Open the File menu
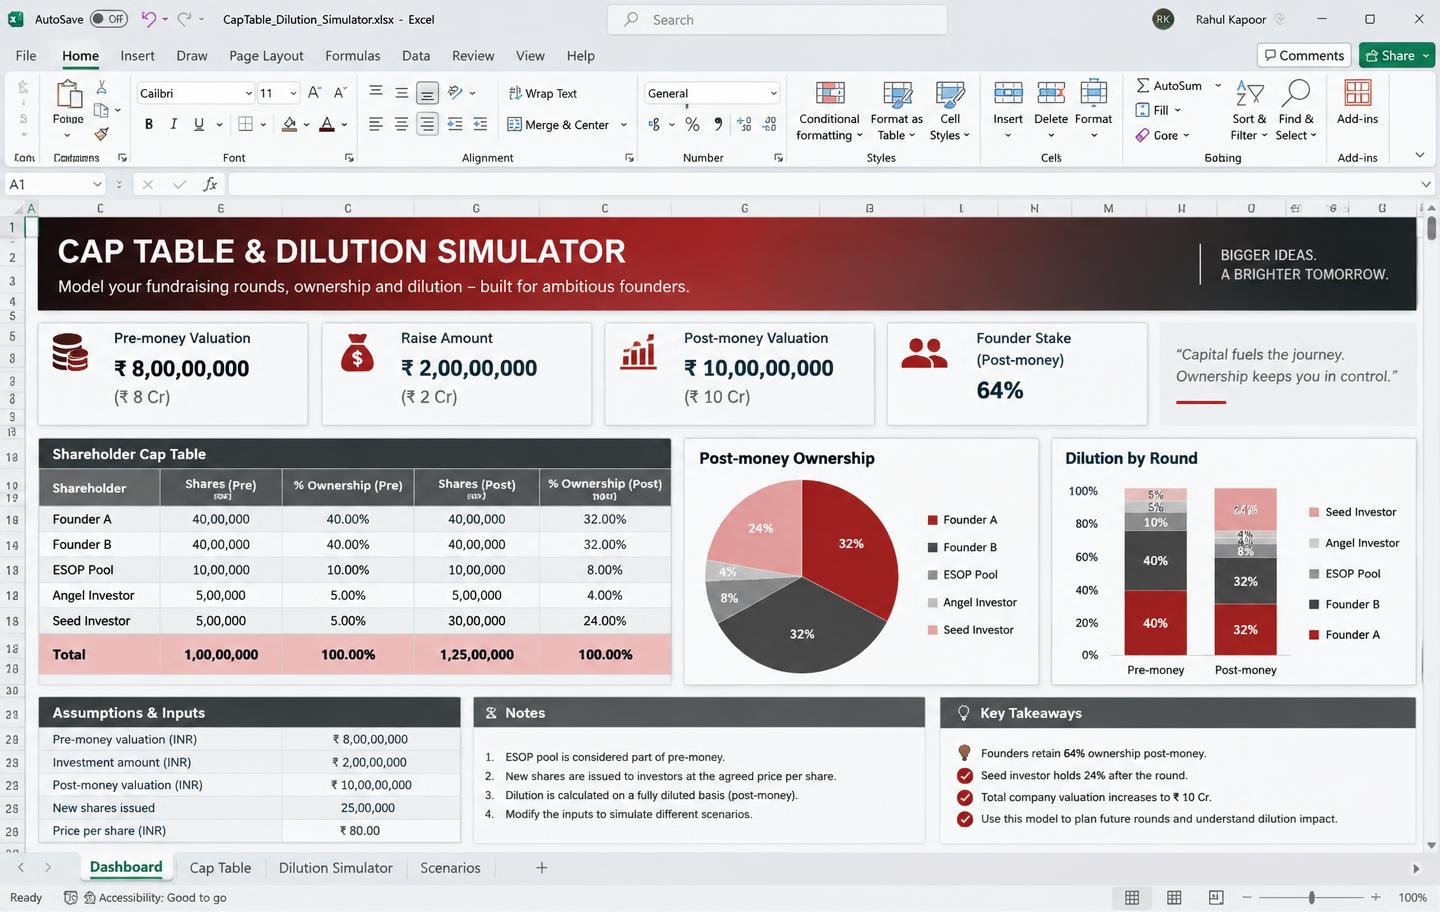Viewport: 1440px width, 912px height. coord(26,56)
